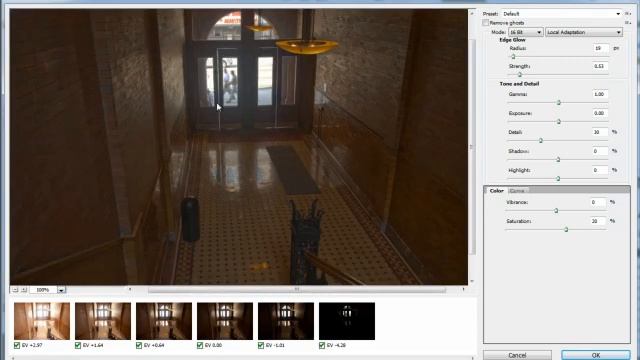
Task: Click the Edge Glow section heading
Action: tap(512, 40)
